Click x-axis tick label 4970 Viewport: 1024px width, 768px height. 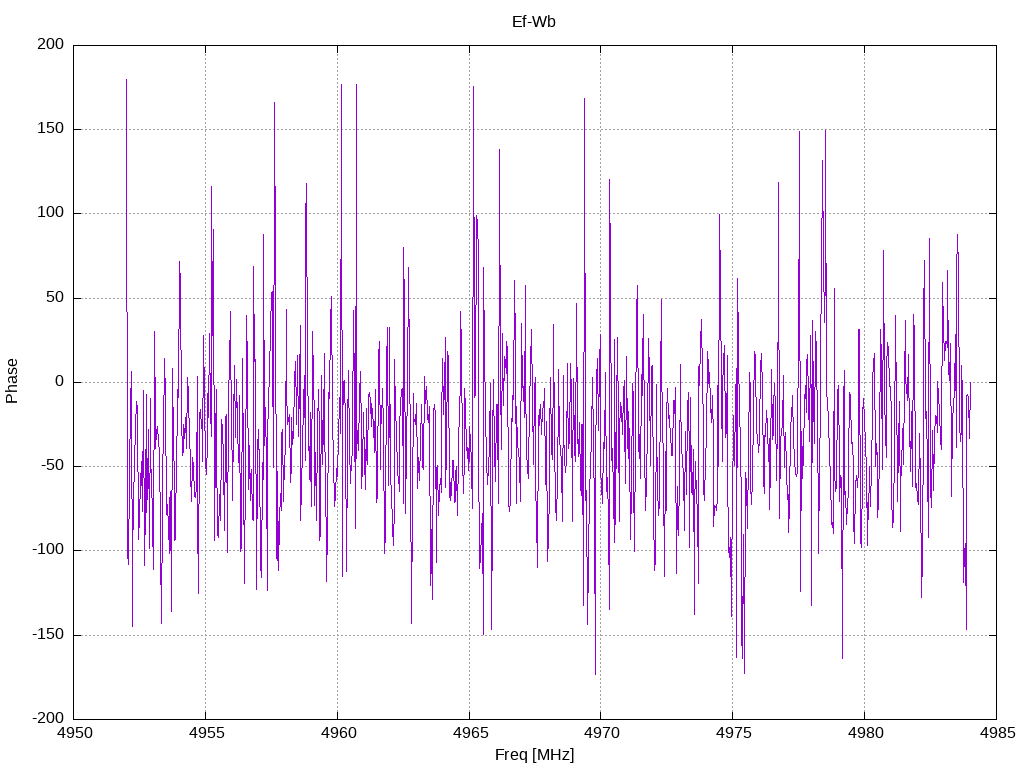click(x=602, y=733)
